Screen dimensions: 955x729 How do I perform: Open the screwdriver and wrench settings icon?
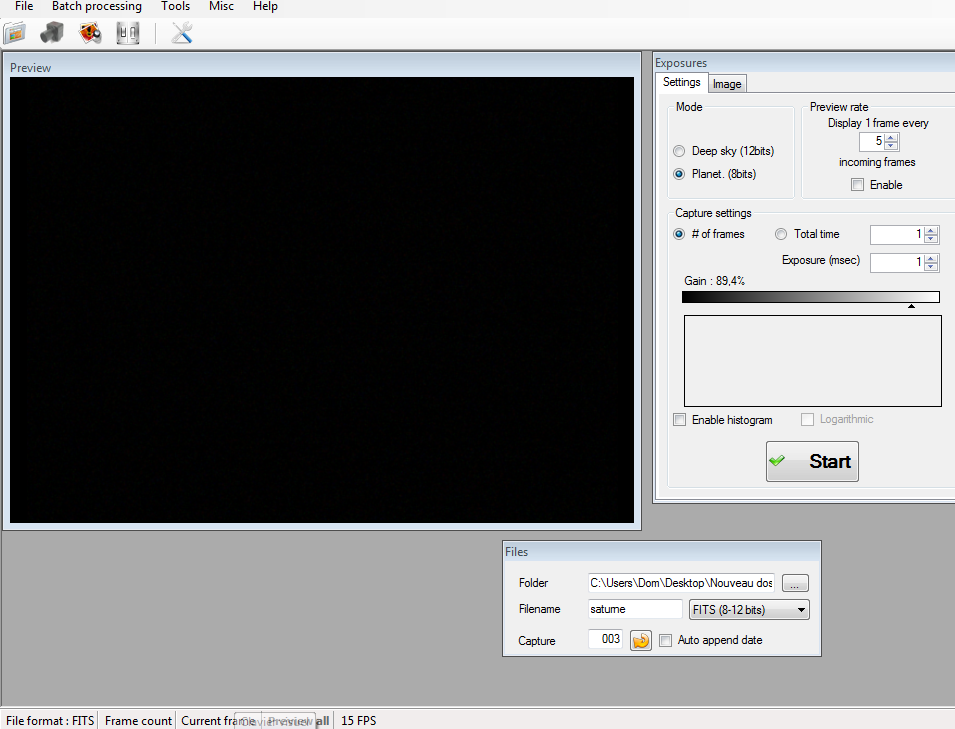tap(181, 33)
